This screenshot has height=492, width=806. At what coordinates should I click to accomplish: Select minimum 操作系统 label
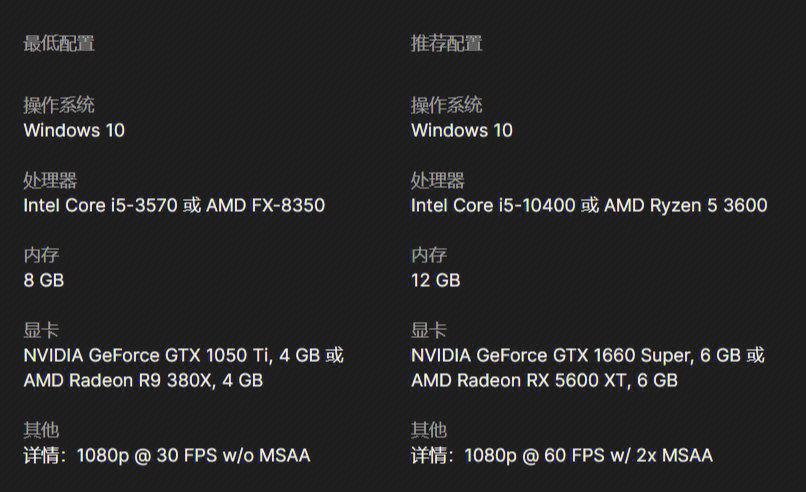pos(59,105)
